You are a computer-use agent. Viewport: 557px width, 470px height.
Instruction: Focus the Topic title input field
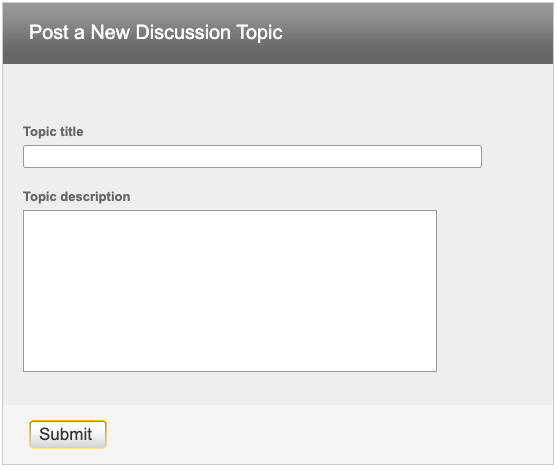(x=252, y=156)
